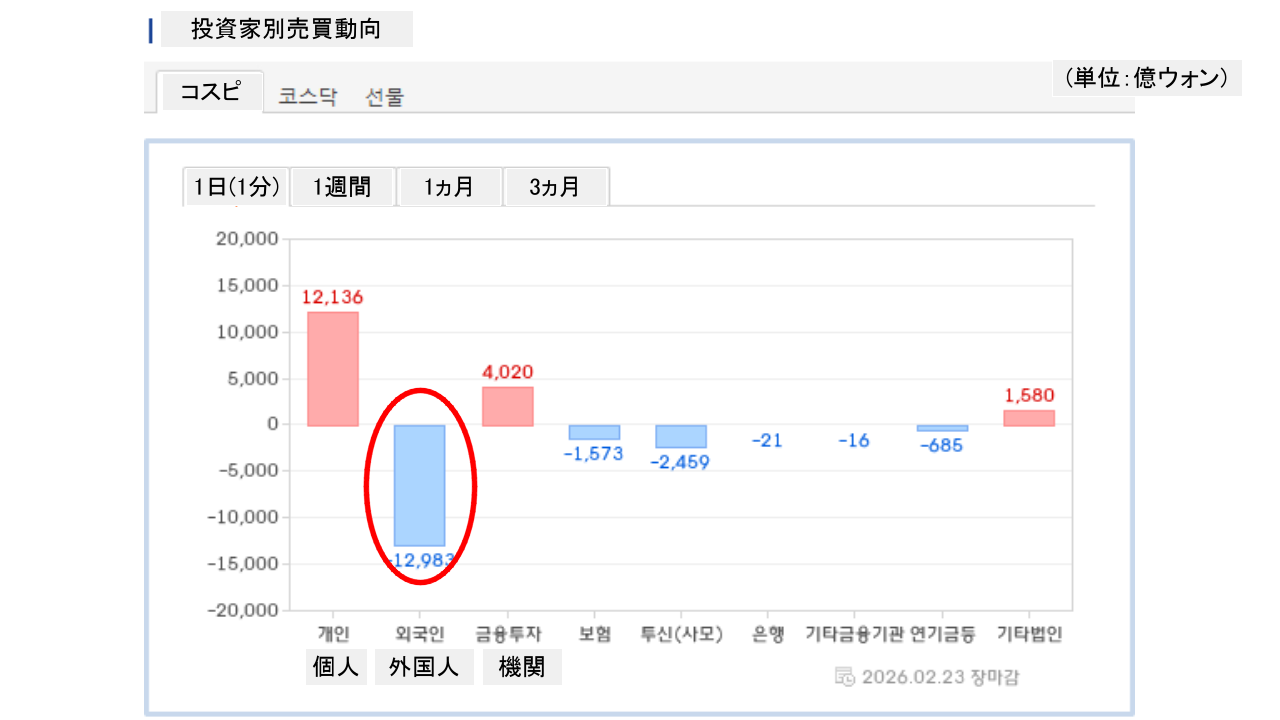Image resolution: width=1280 pixels, height=720 pixels.
Task: Switch chart to 1週間 period
Action: [x=343, y=187]
